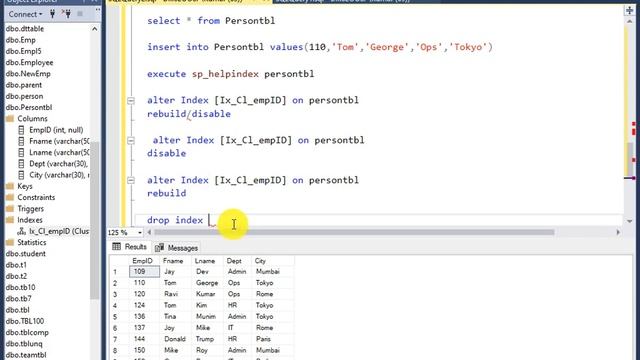
Task: Click the Disconnect plug icon
Action: (66, 14)
